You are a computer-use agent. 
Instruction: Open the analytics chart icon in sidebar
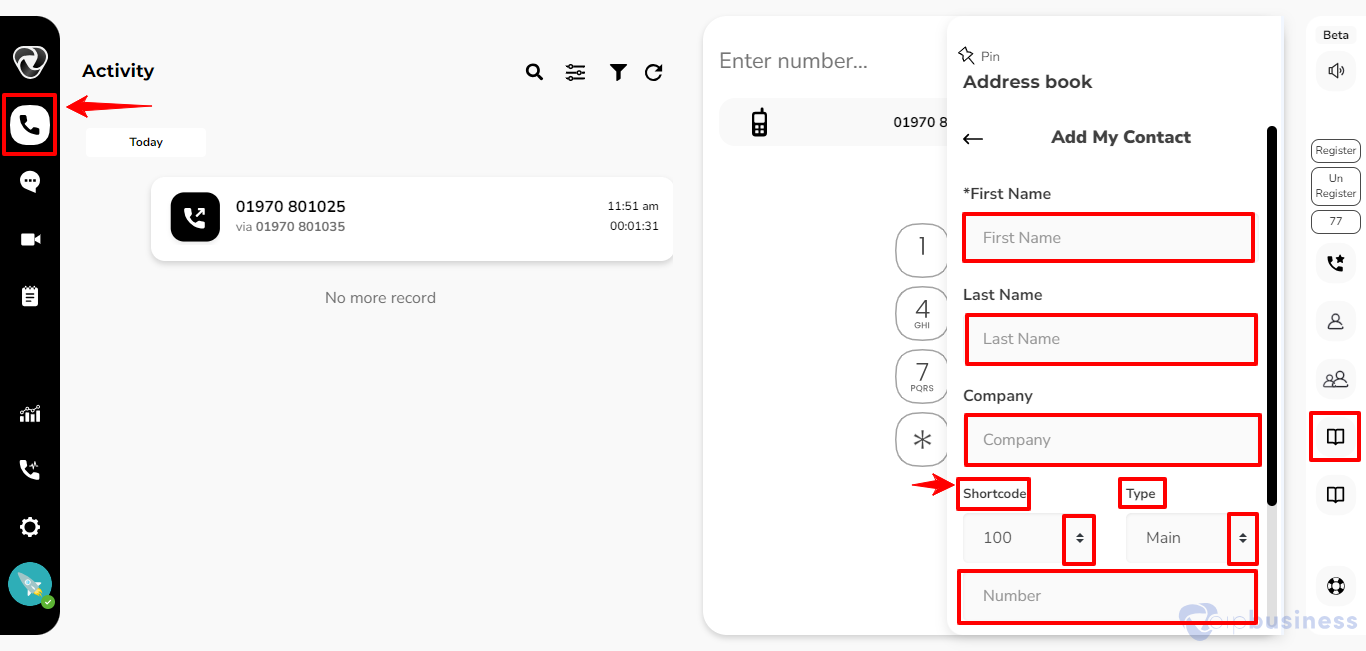click(x=30, y=413)
